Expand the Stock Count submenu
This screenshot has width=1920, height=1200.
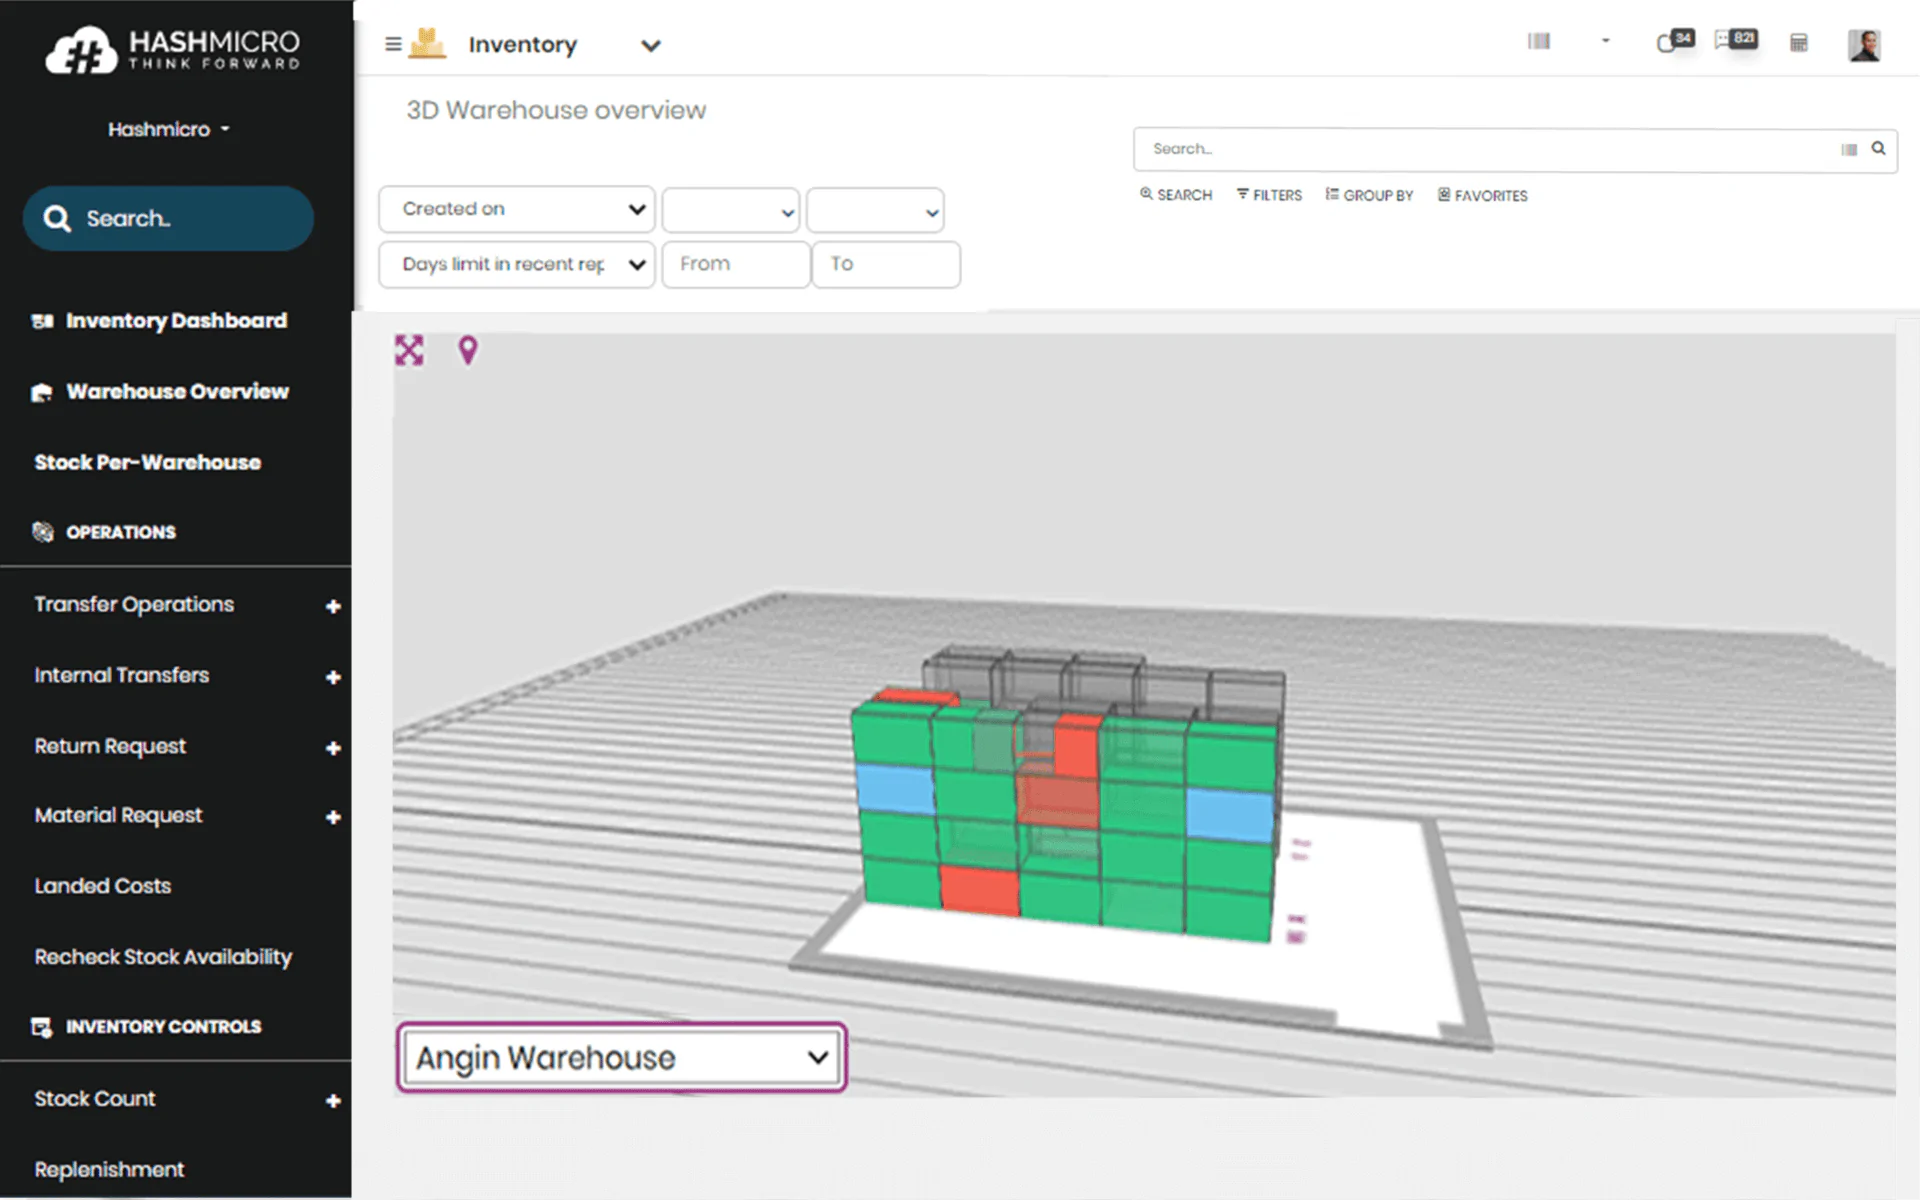333,1100
